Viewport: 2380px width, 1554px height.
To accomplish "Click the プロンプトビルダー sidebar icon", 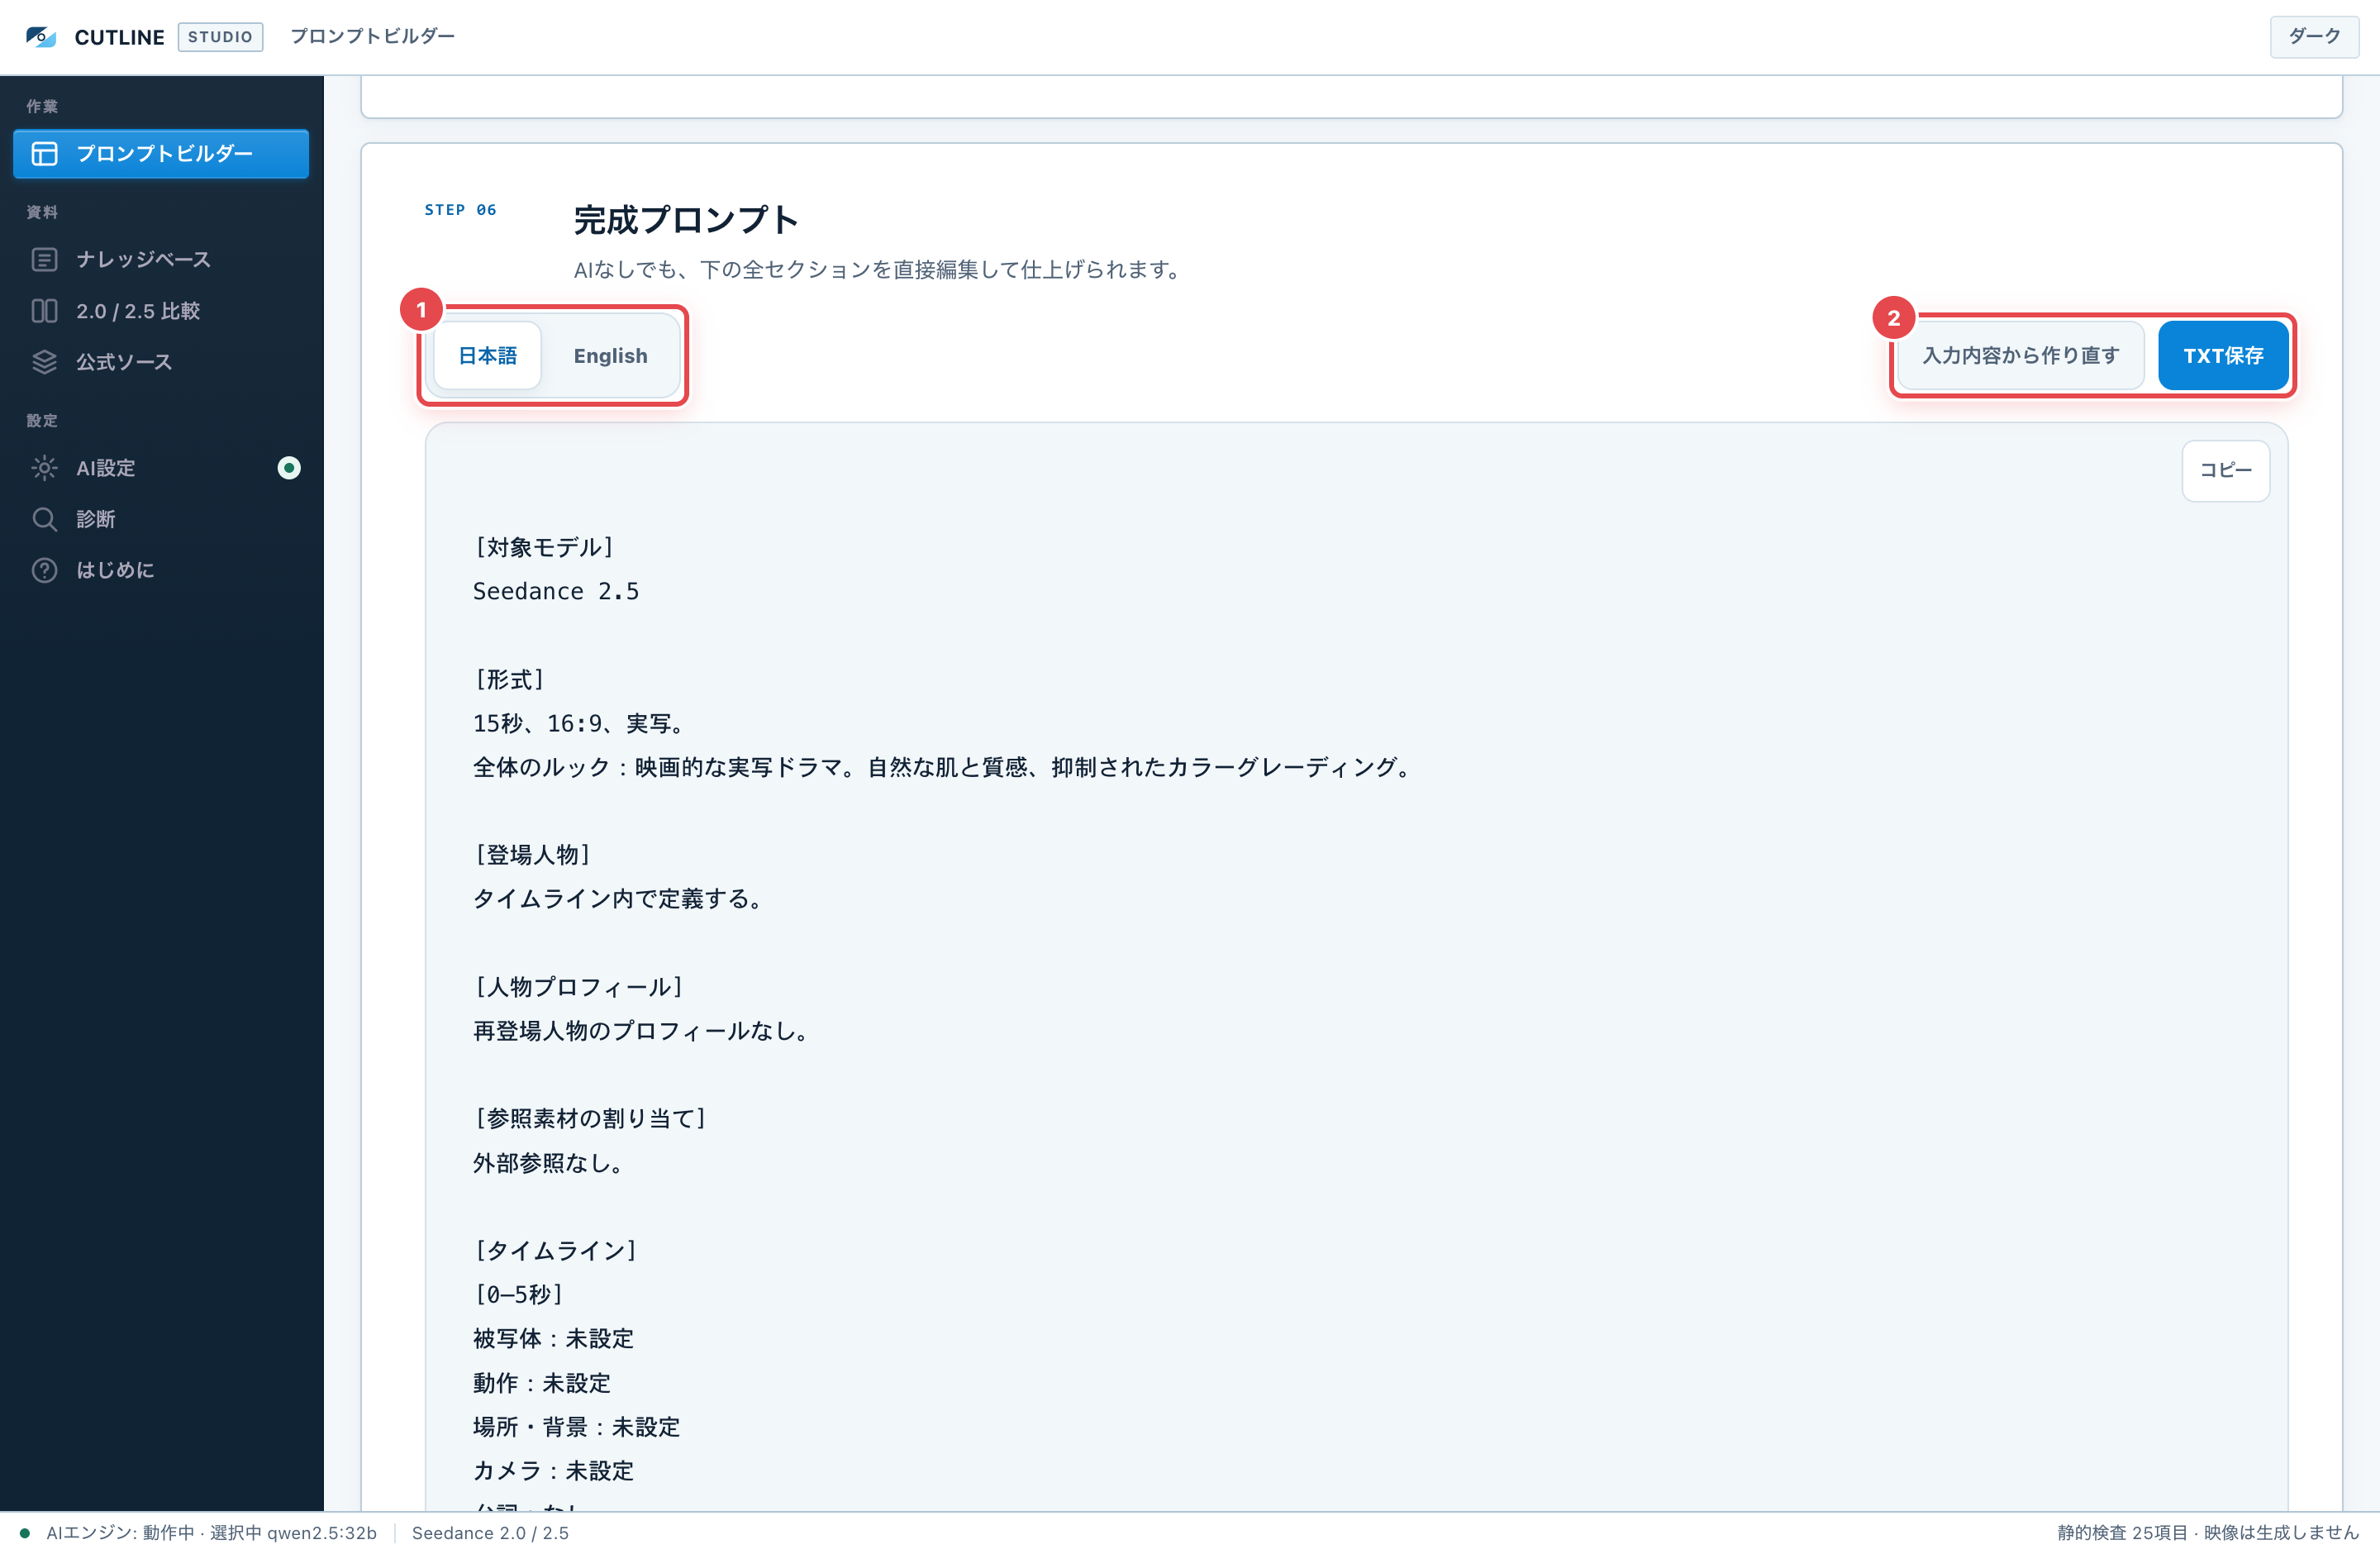I will (44, 153).
